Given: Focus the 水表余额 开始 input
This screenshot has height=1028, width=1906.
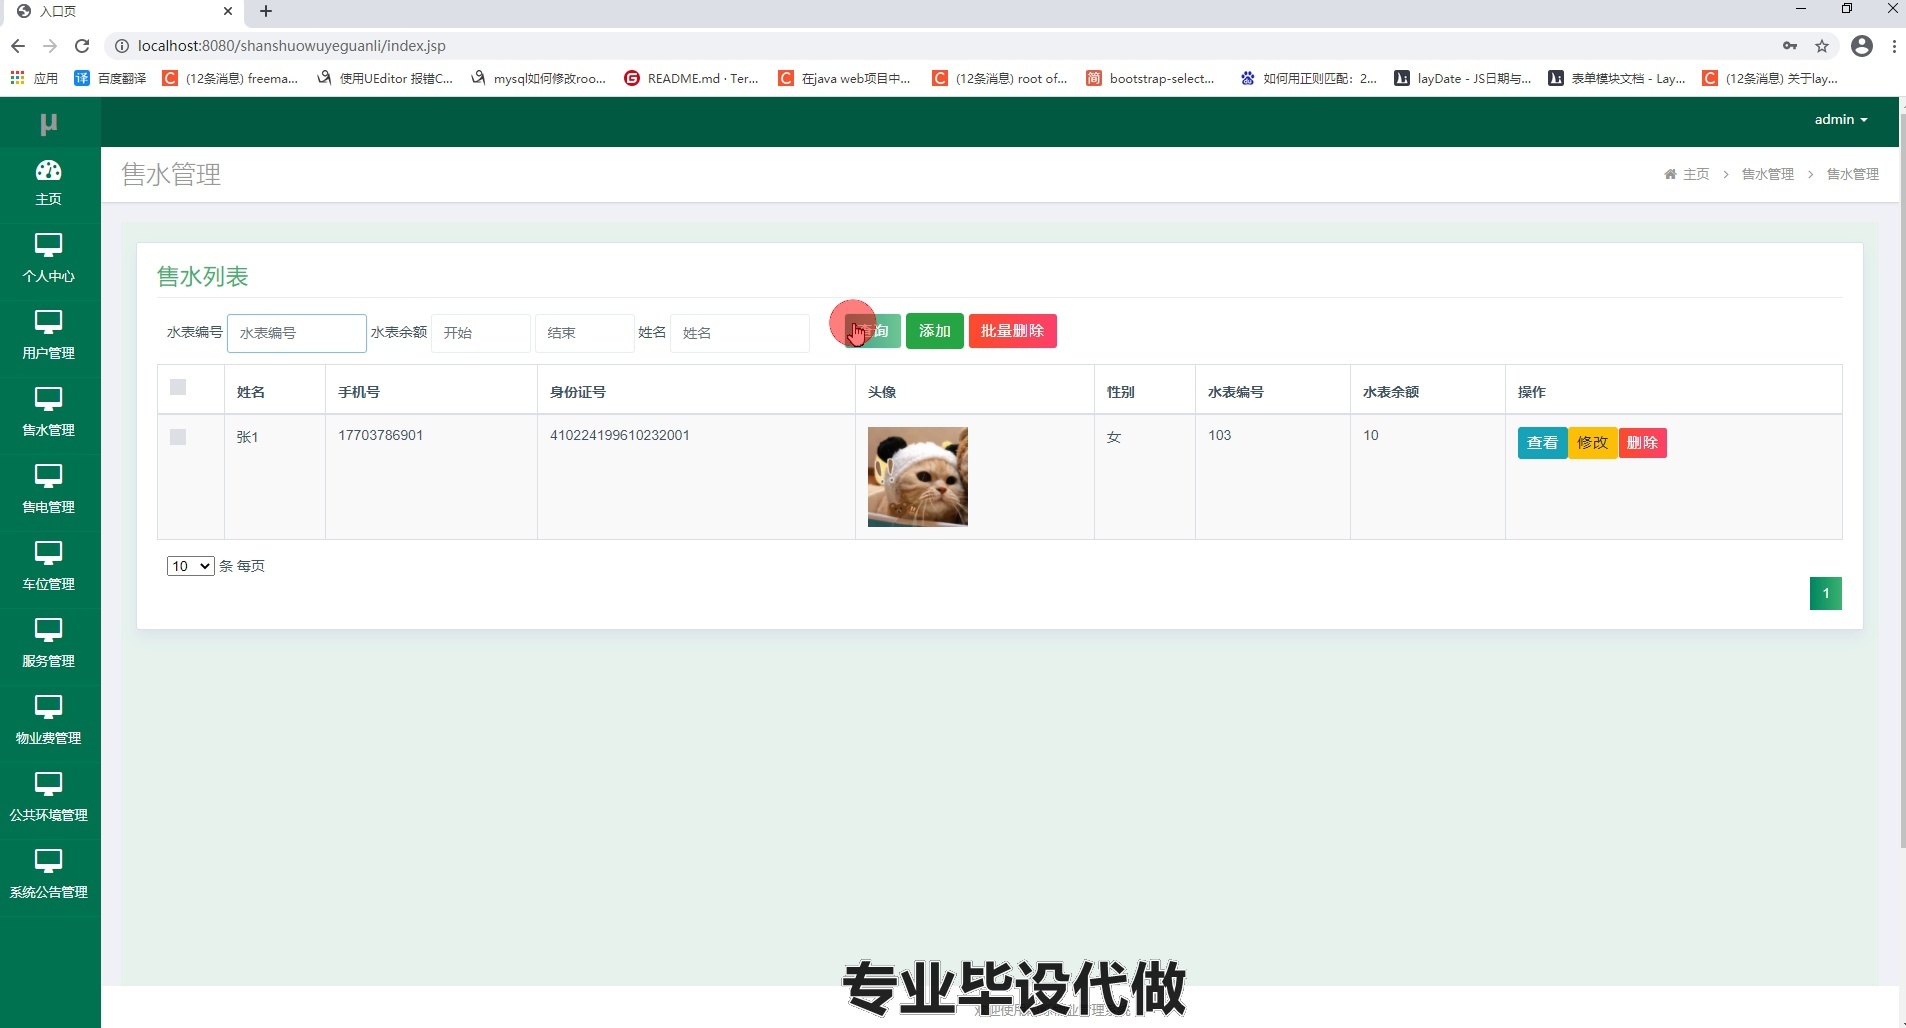Looking at the screenshot, I should point(481,333).
